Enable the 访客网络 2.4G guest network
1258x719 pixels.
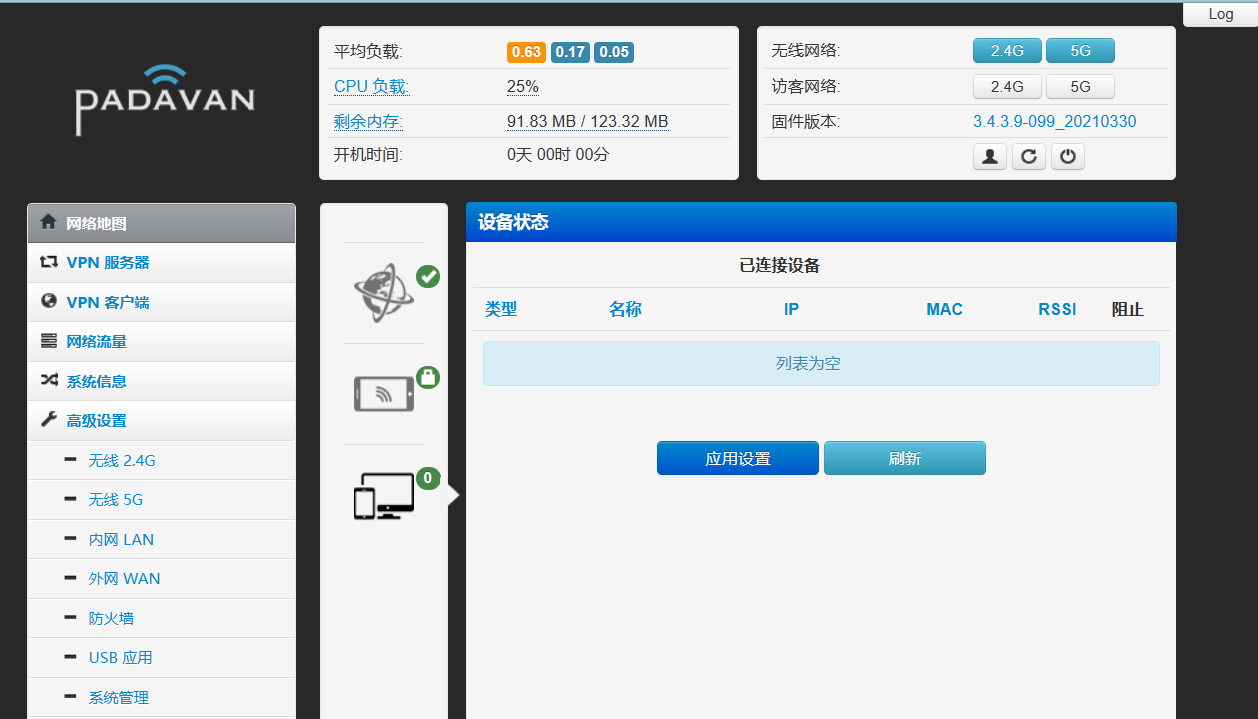click(1007, 87)
